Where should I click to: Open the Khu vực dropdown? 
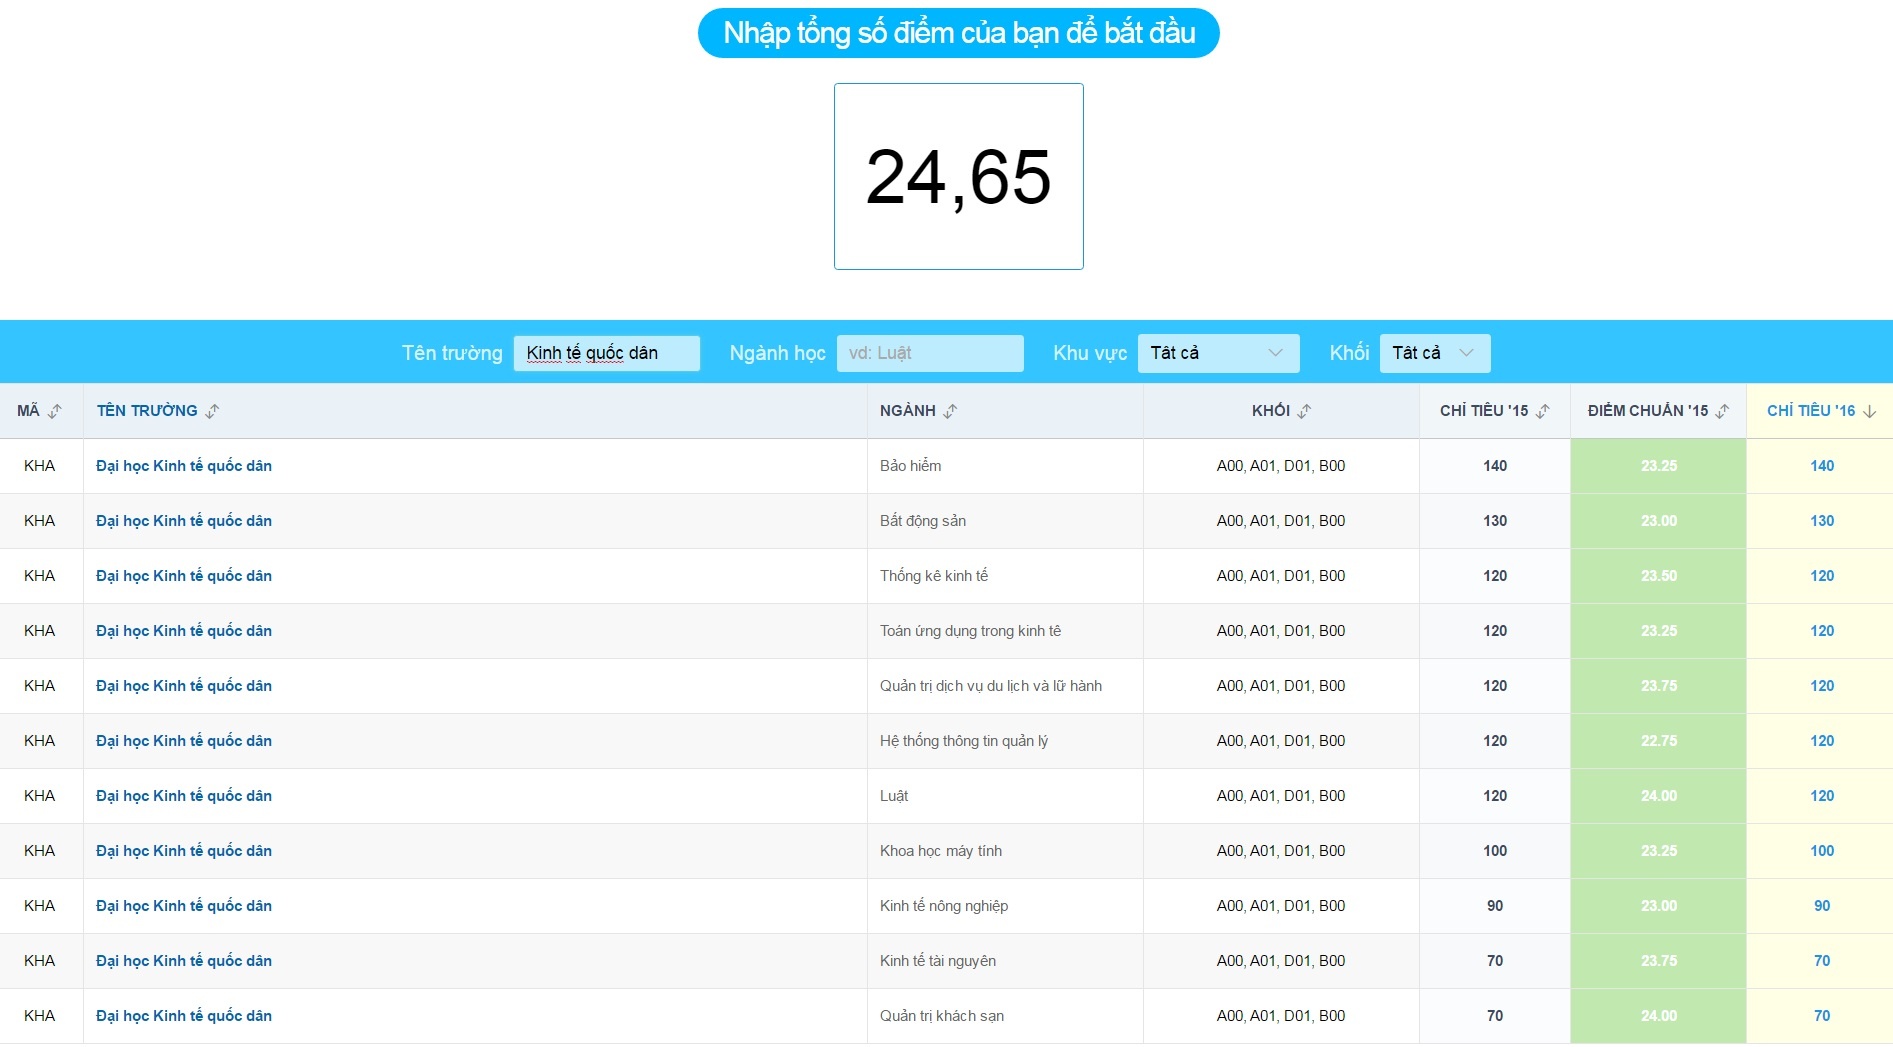pyautogui.click(x=1218, y=353)
